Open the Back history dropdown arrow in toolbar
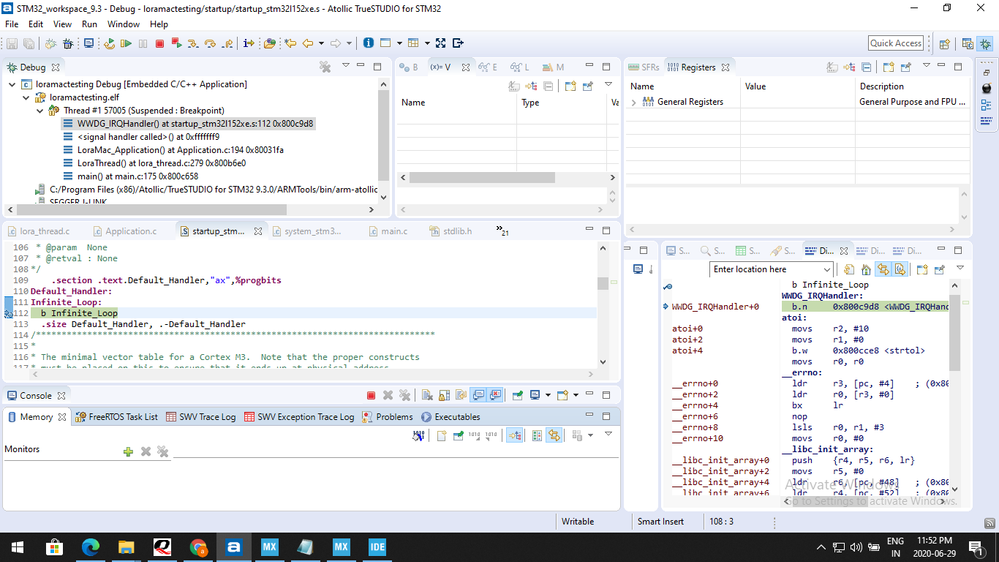Viewport: 999px width, 562px height. pyautogui.click(x=320, y=43)
